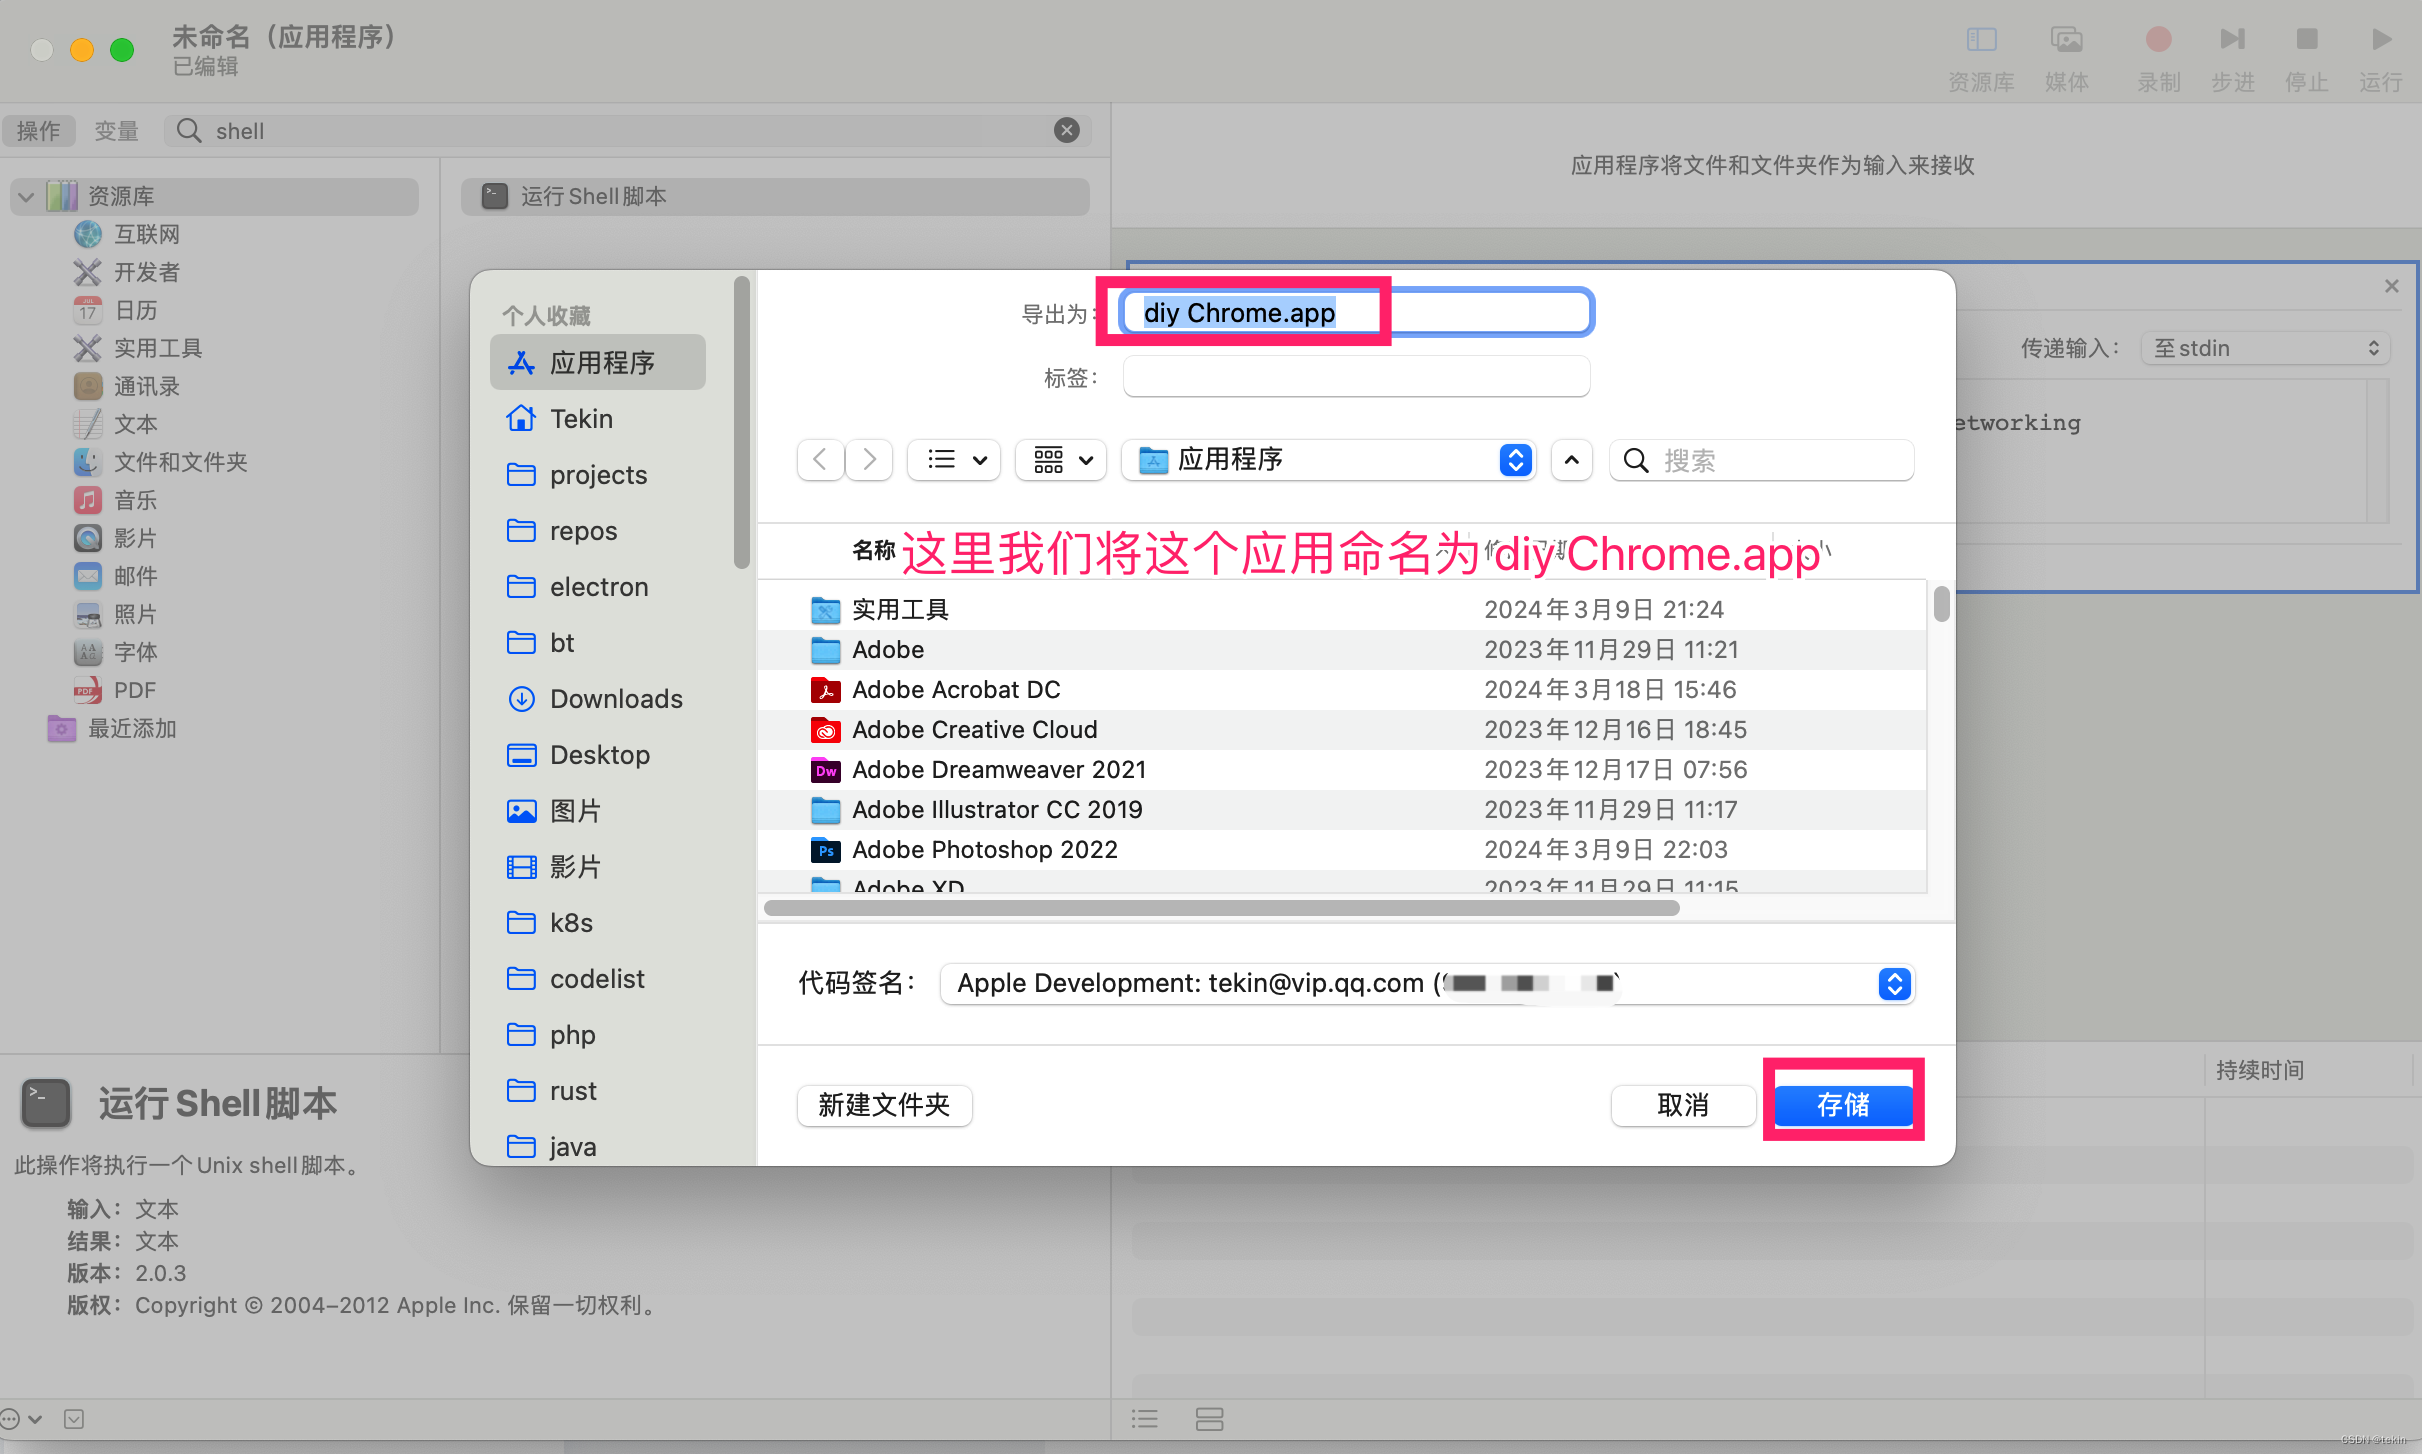Click the Run toolbar icon

(2380, 40)
